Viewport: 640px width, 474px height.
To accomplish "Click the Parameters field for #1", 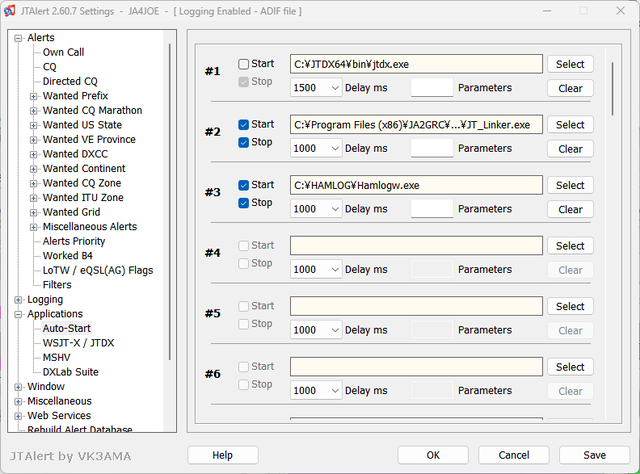I will pos(432,87).
